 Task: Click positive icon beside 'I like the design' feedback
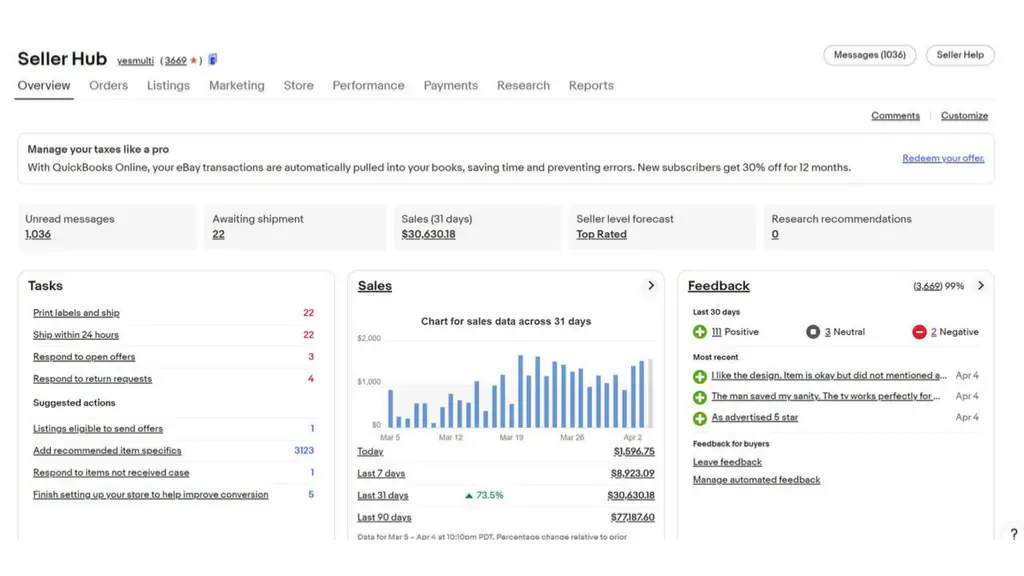[699, 376]
